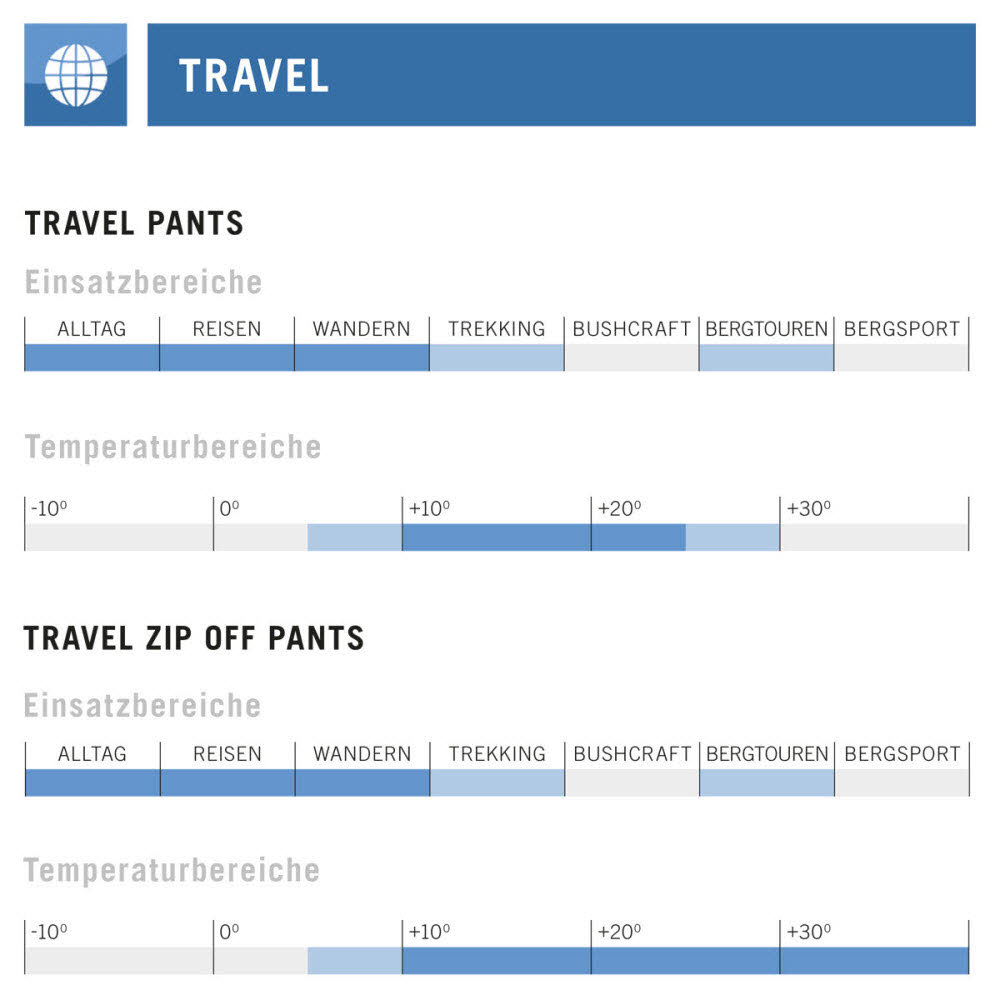This screenshot has height=1000, width=1000.
Task: Click 0° marker on Zip Off Pants scale
Action: [229, 933]
